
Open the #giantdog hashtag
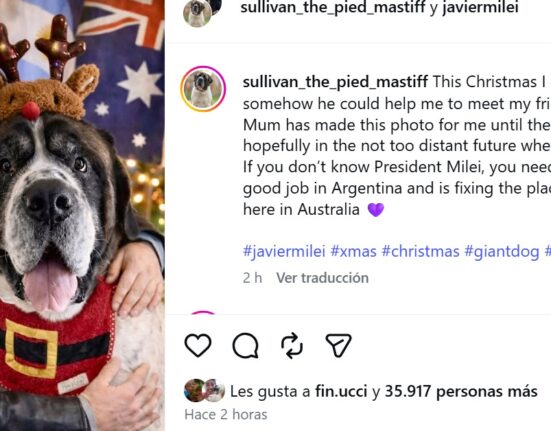pos(502,252)
